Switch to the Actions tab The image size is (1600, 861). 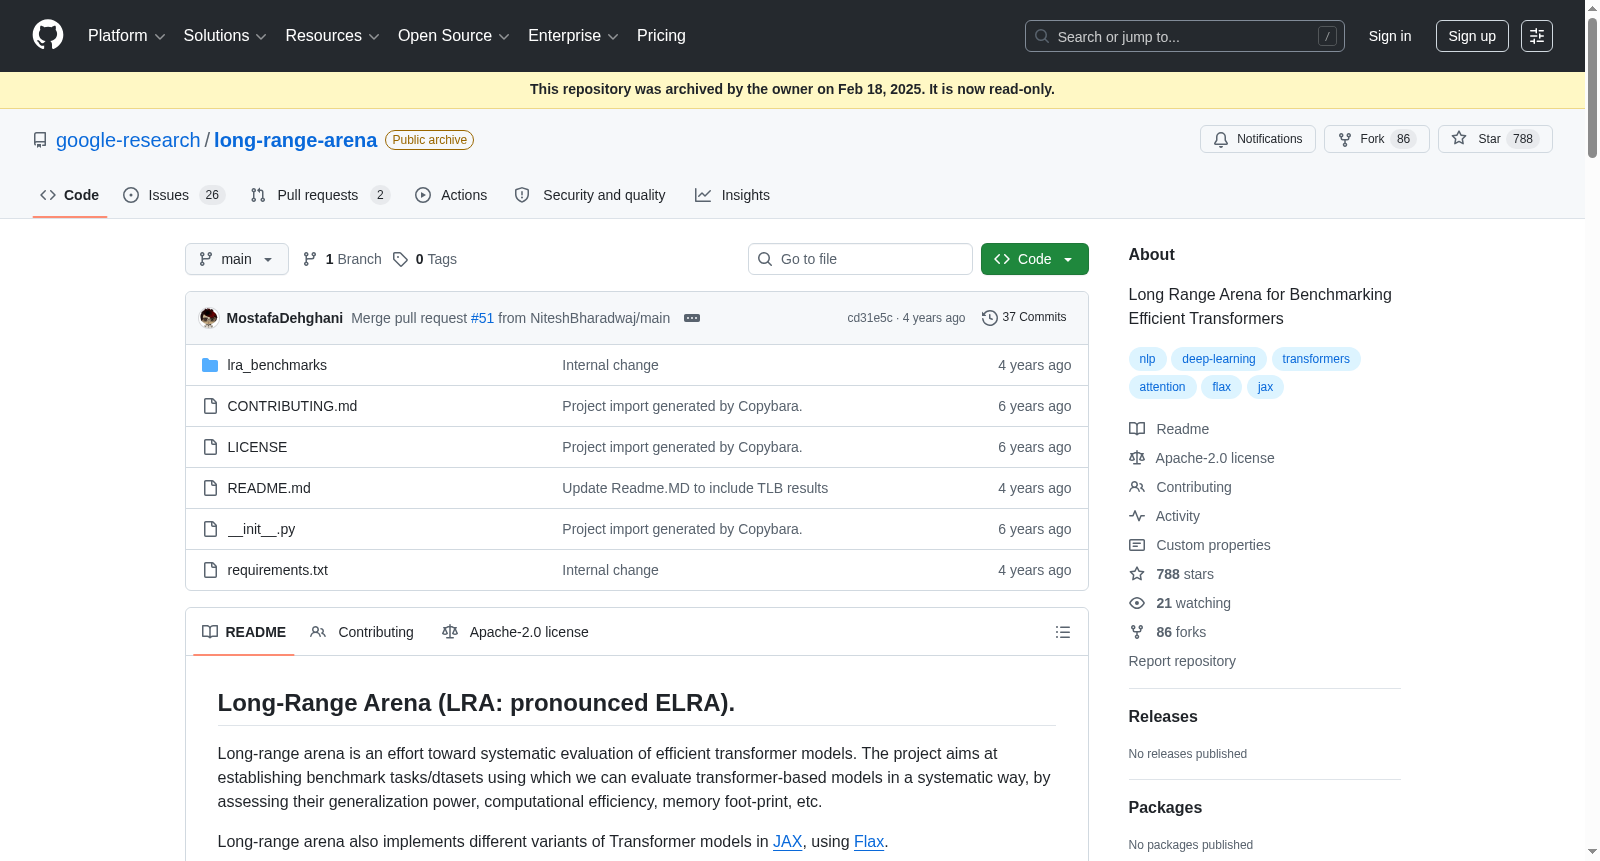point(451,195)
